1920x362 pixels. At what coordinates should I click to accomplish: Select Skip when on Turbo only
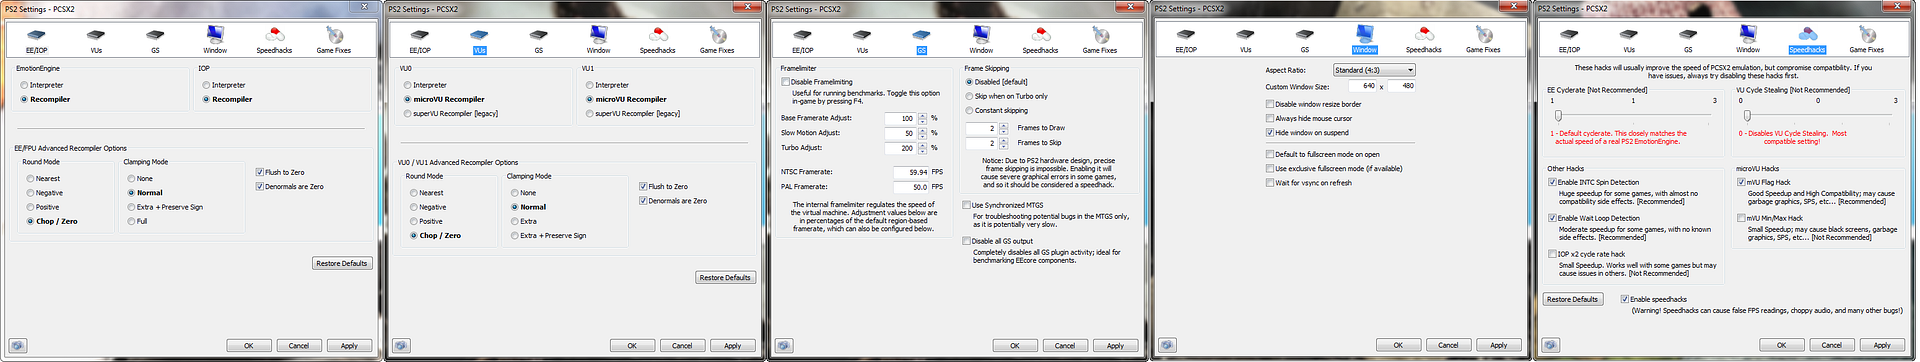click(x=1007, y=96)
